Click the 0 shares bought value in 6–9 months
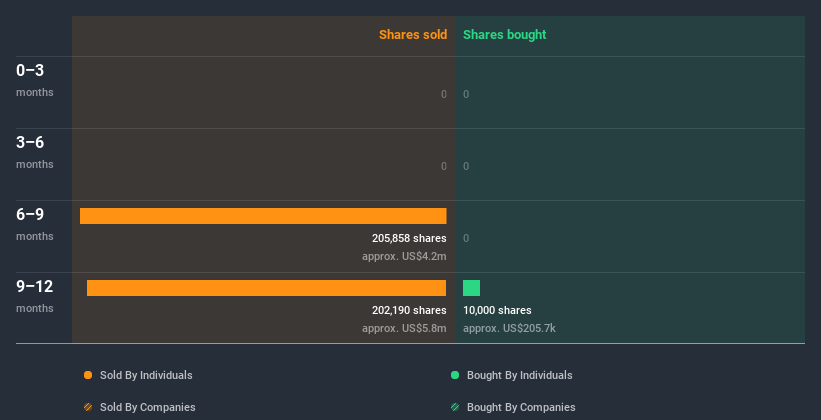821x420 pixels. tap(466, 238)
